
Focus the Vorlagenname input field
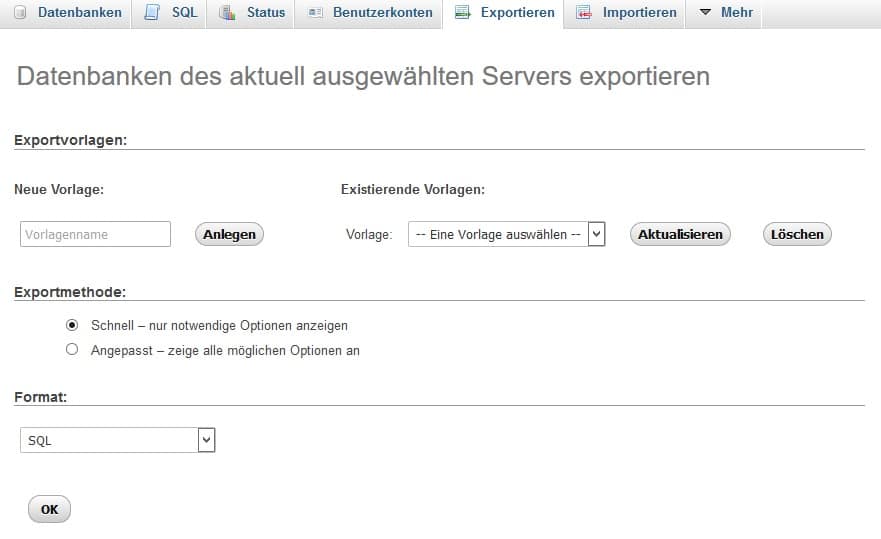95,234
